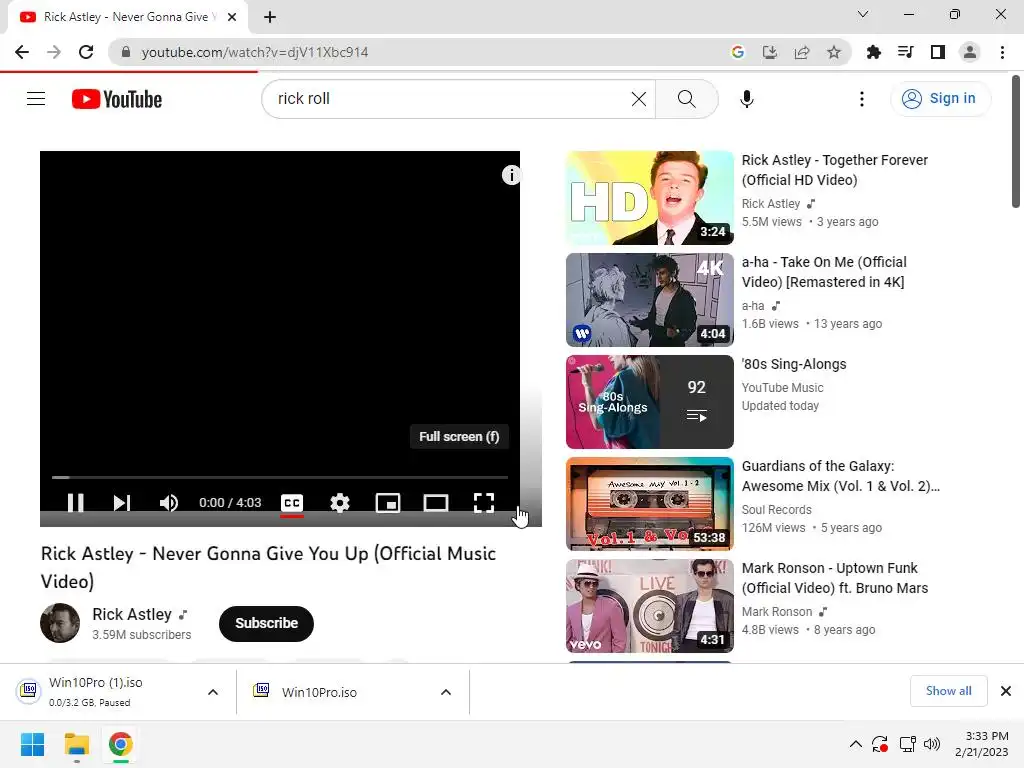The image size is (1024, 768).
Task: Skip to next video in player
Action: pos(121,502)
